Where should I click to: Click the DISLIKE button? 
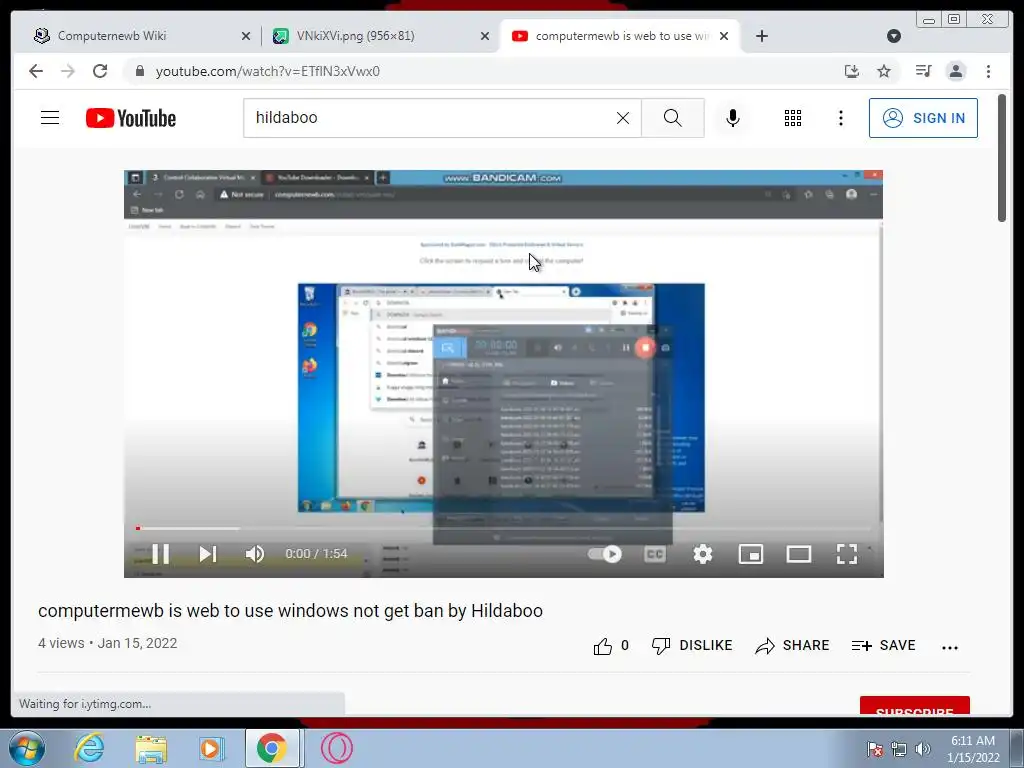[692, 645]
